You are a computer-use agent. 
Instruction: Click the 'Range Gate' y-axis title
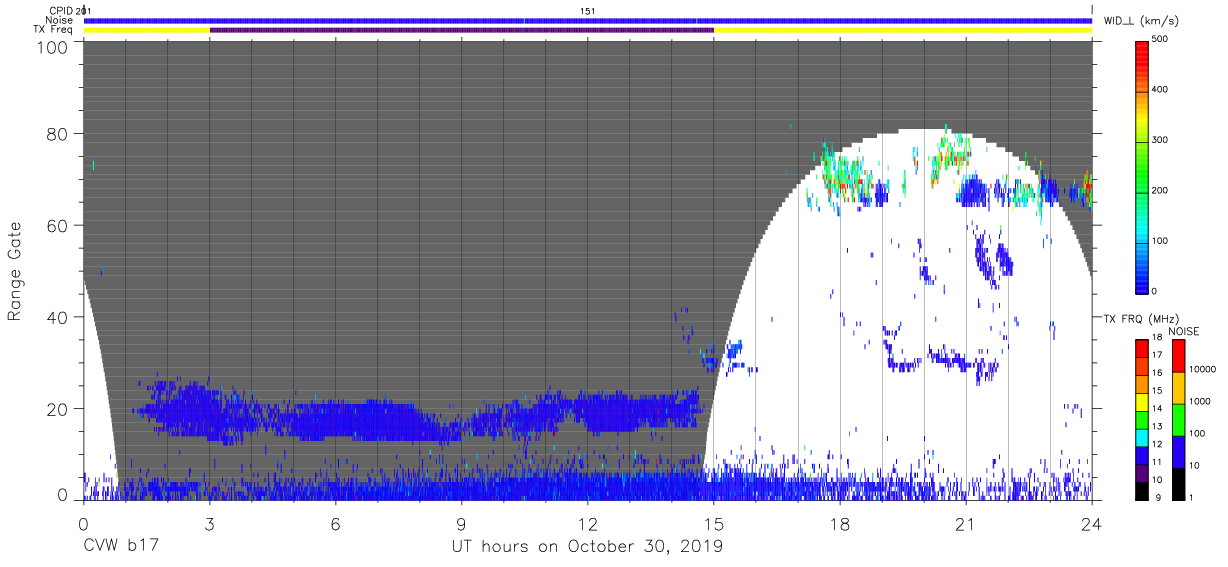pyautogui.click(x=14, y=271)
